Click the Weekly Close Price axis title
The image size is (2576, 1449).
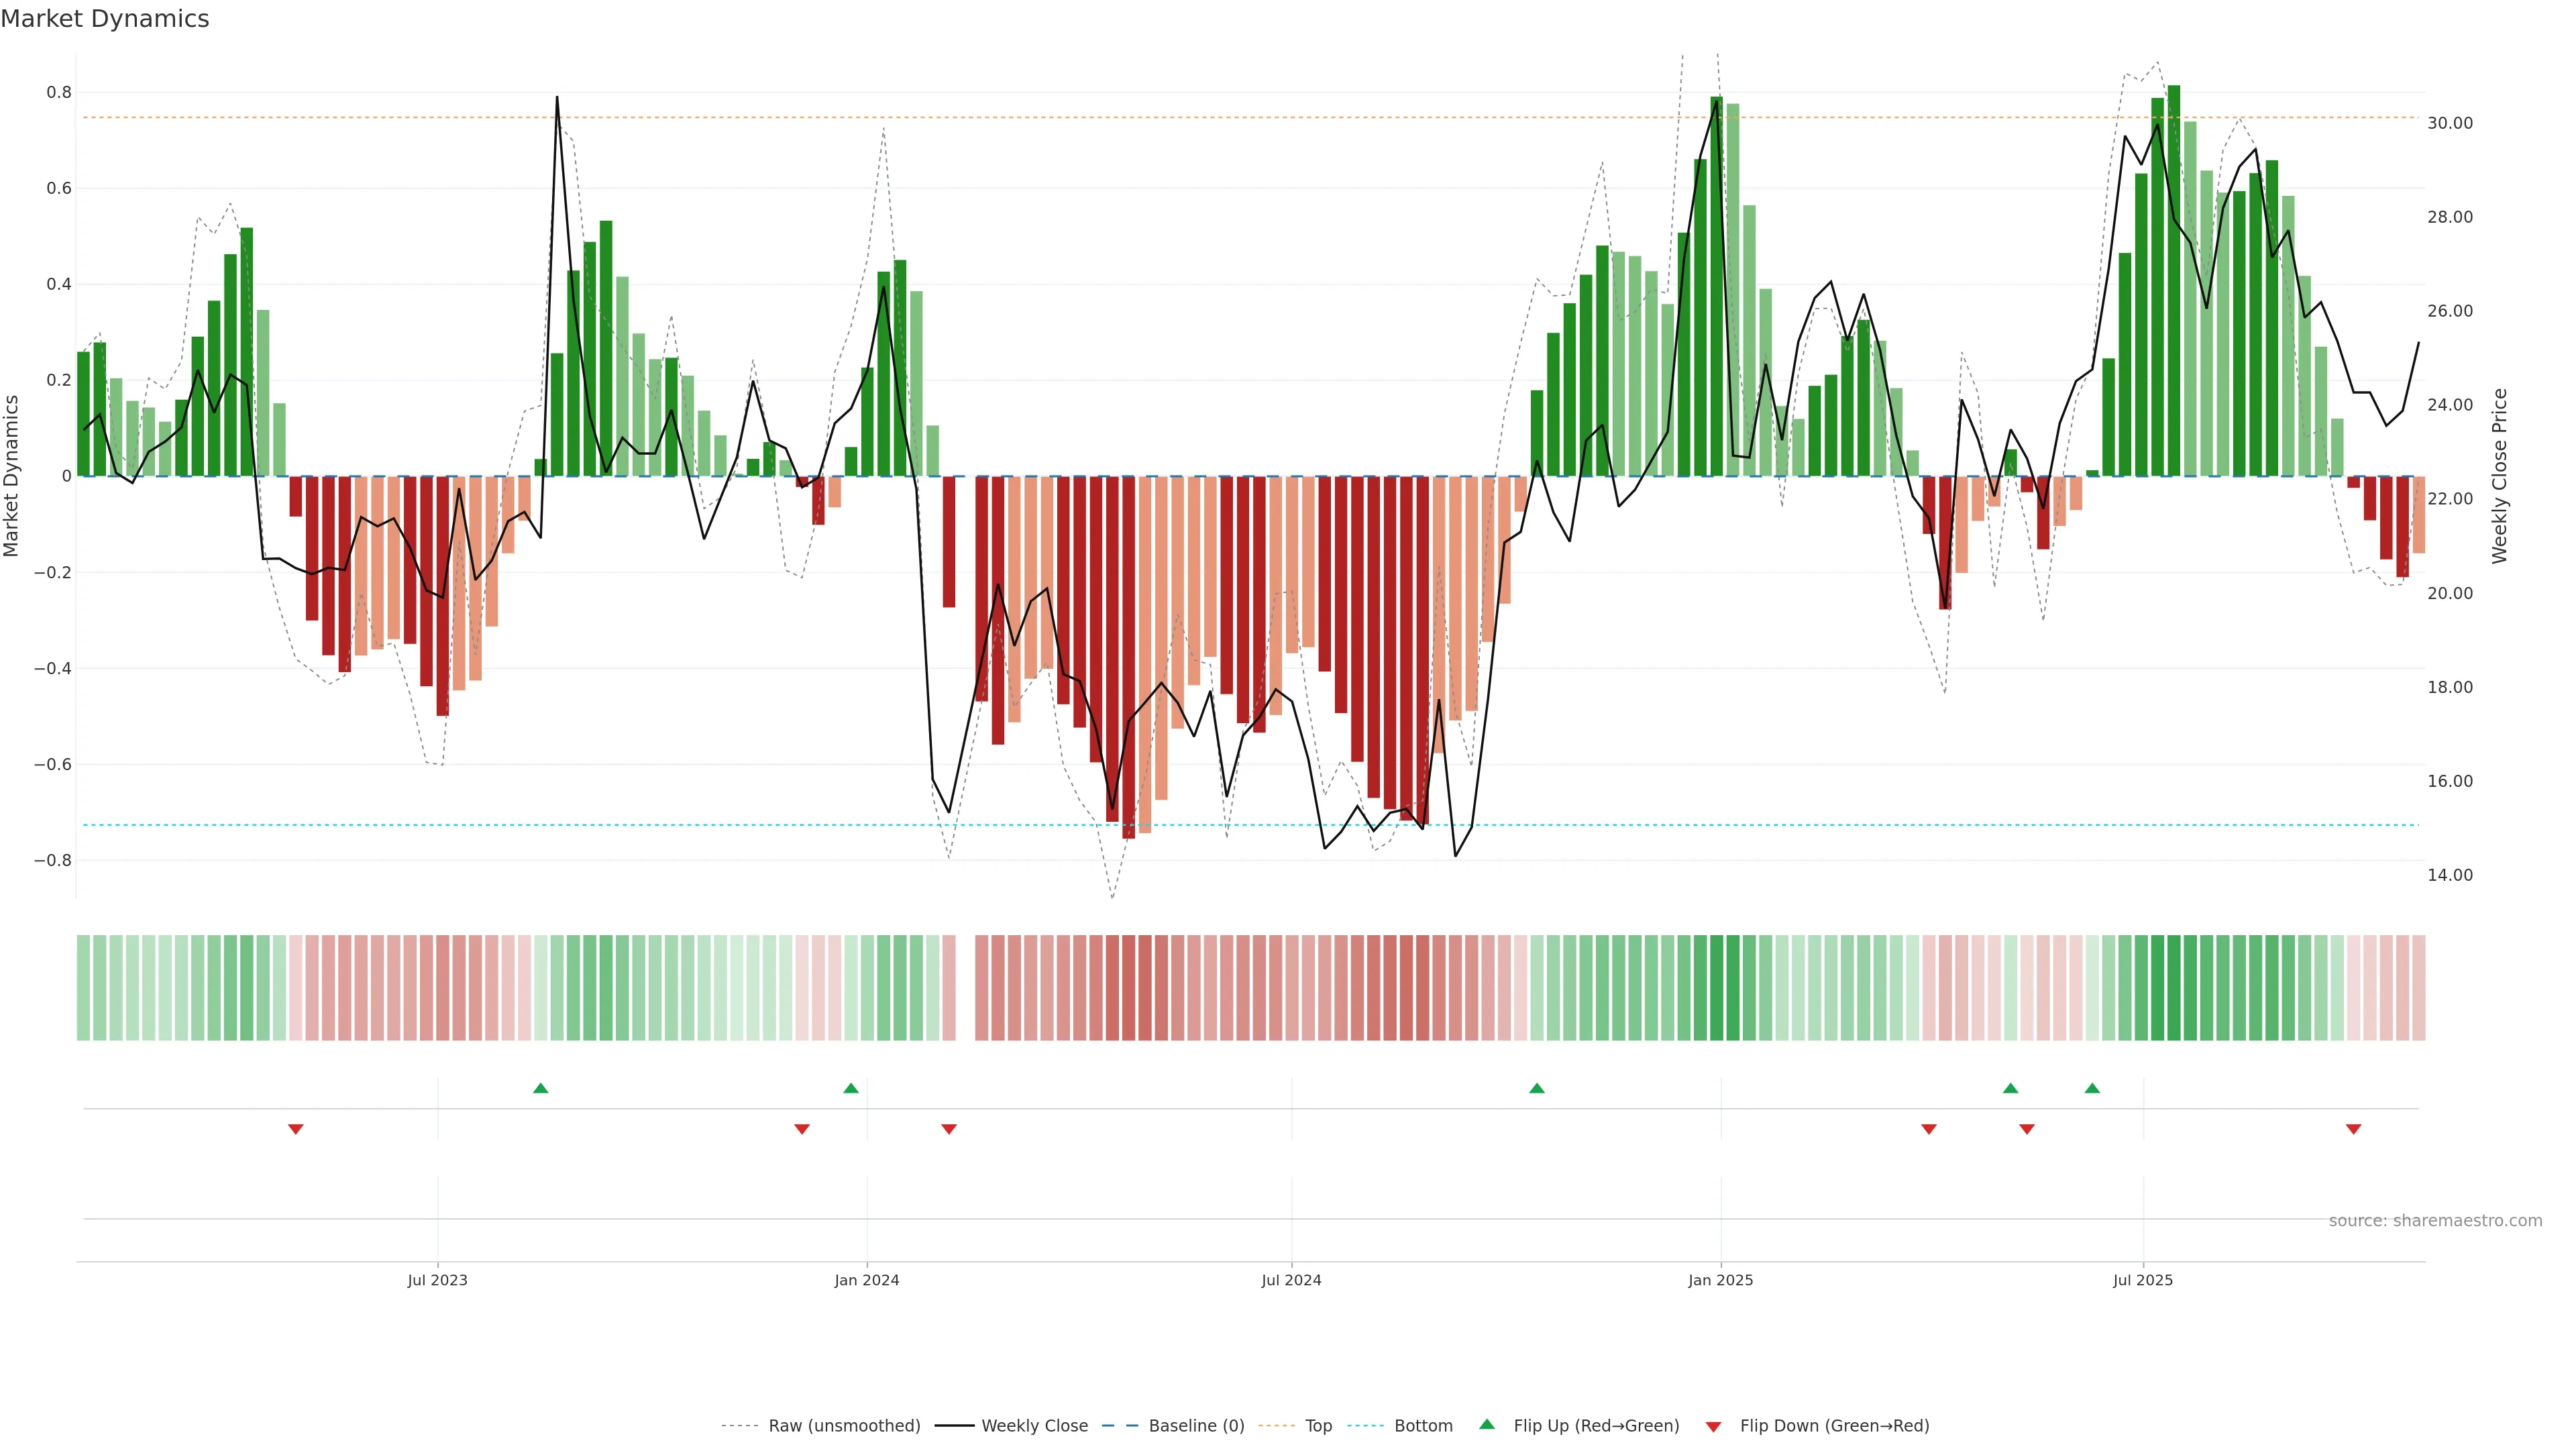pyautogui.click(x=2499, y=476)
